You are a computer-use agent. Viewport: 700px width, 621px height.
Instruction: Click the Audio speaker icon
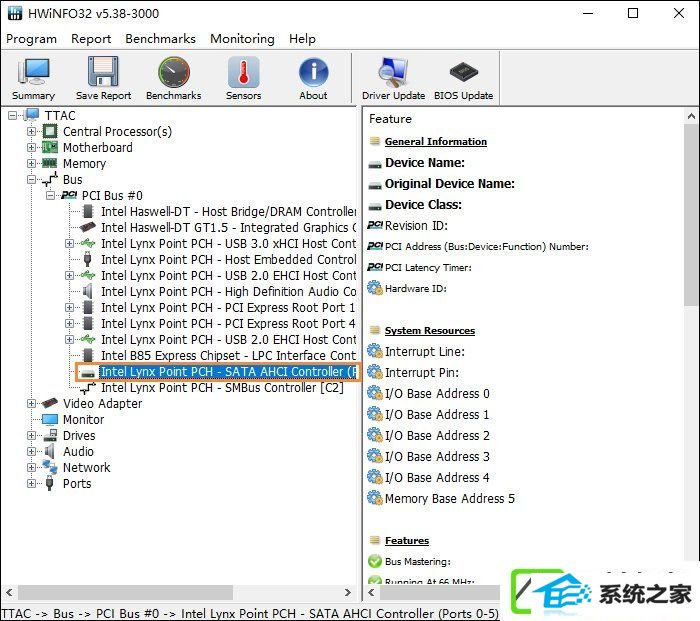[50, 451]
